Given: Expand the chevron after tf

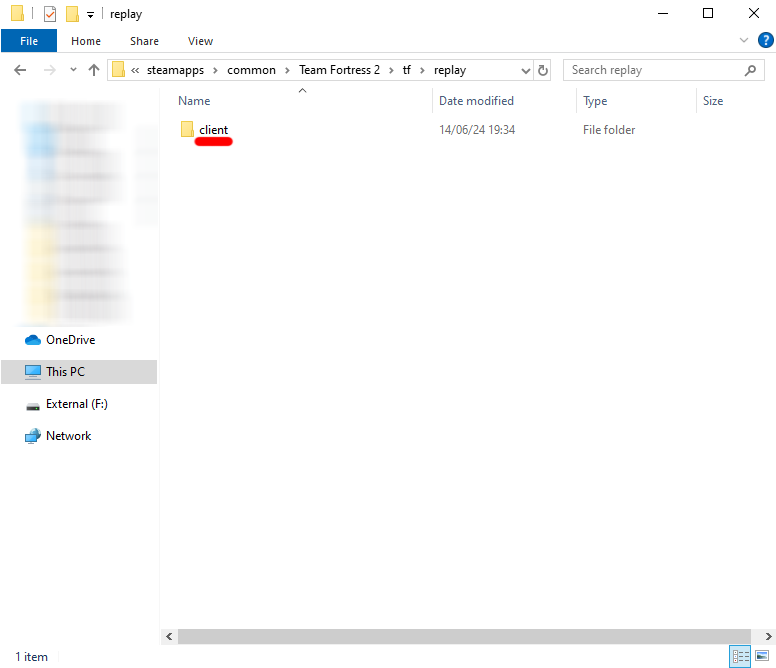Looking at the screenshot, I should point(422,70).
